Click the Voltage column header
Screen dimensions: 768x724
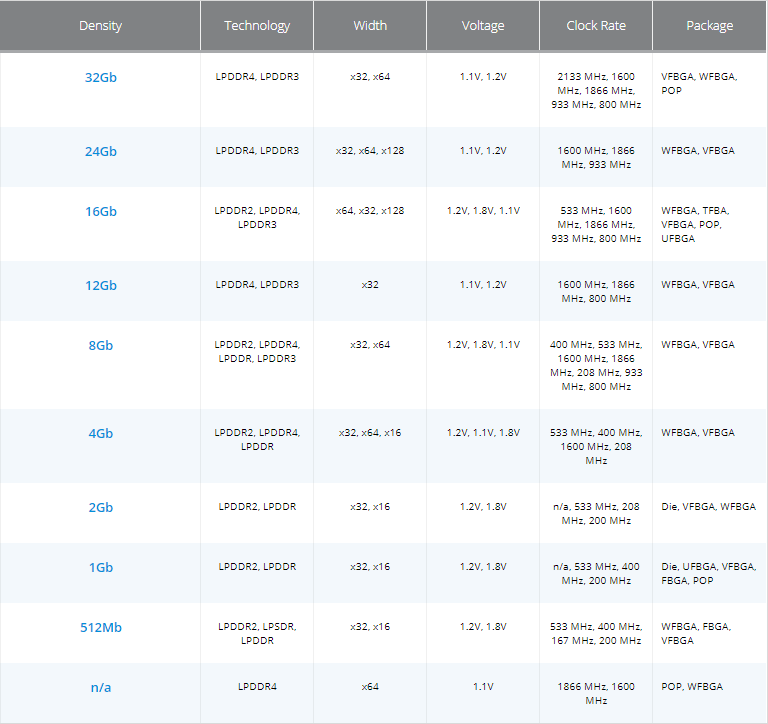(483, 26)
